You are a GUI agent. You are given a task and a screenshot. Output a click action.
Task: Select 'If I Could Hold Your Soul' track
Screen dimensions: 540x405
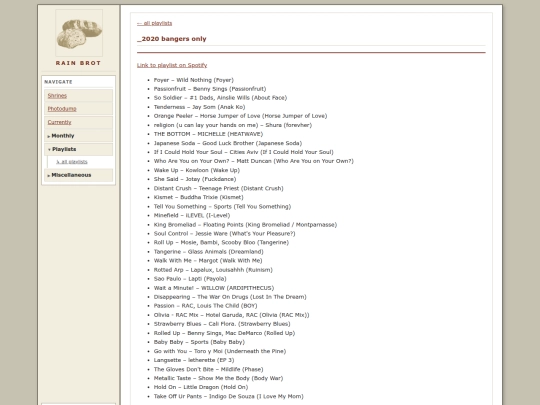pos(243,152)
